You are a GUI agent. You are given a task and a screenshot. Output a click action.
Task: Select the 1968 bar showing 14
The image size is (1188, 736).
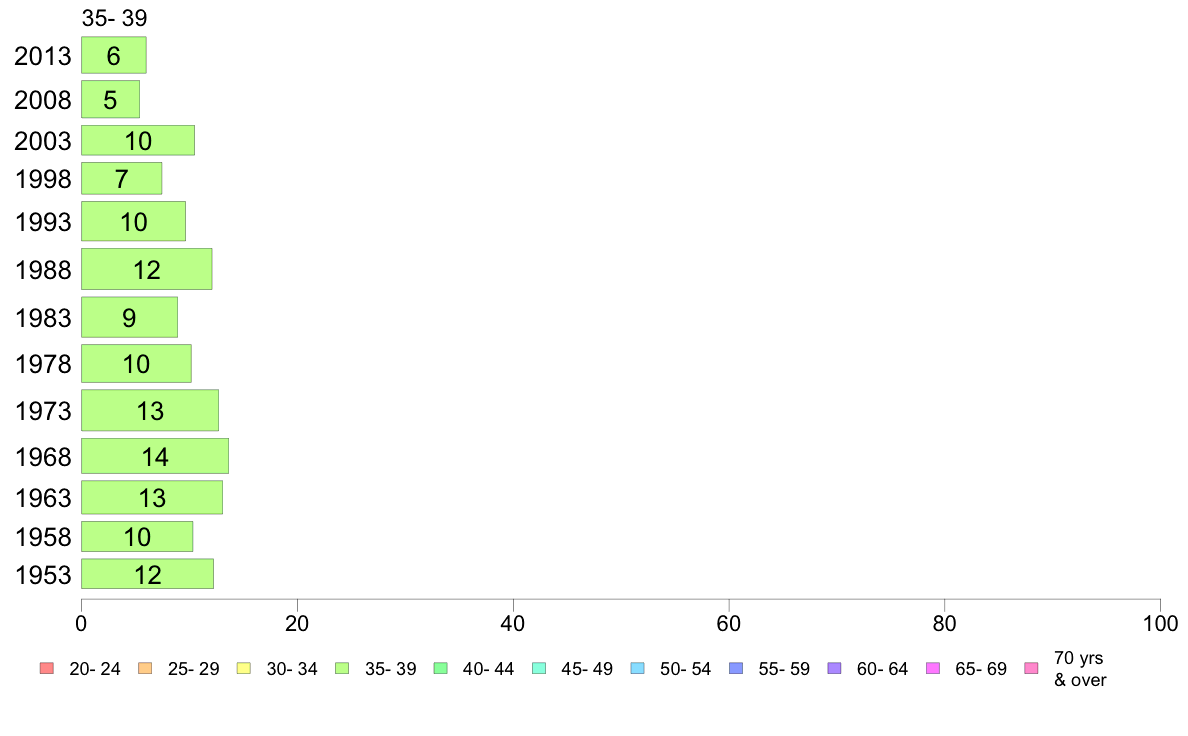[155, 456]
